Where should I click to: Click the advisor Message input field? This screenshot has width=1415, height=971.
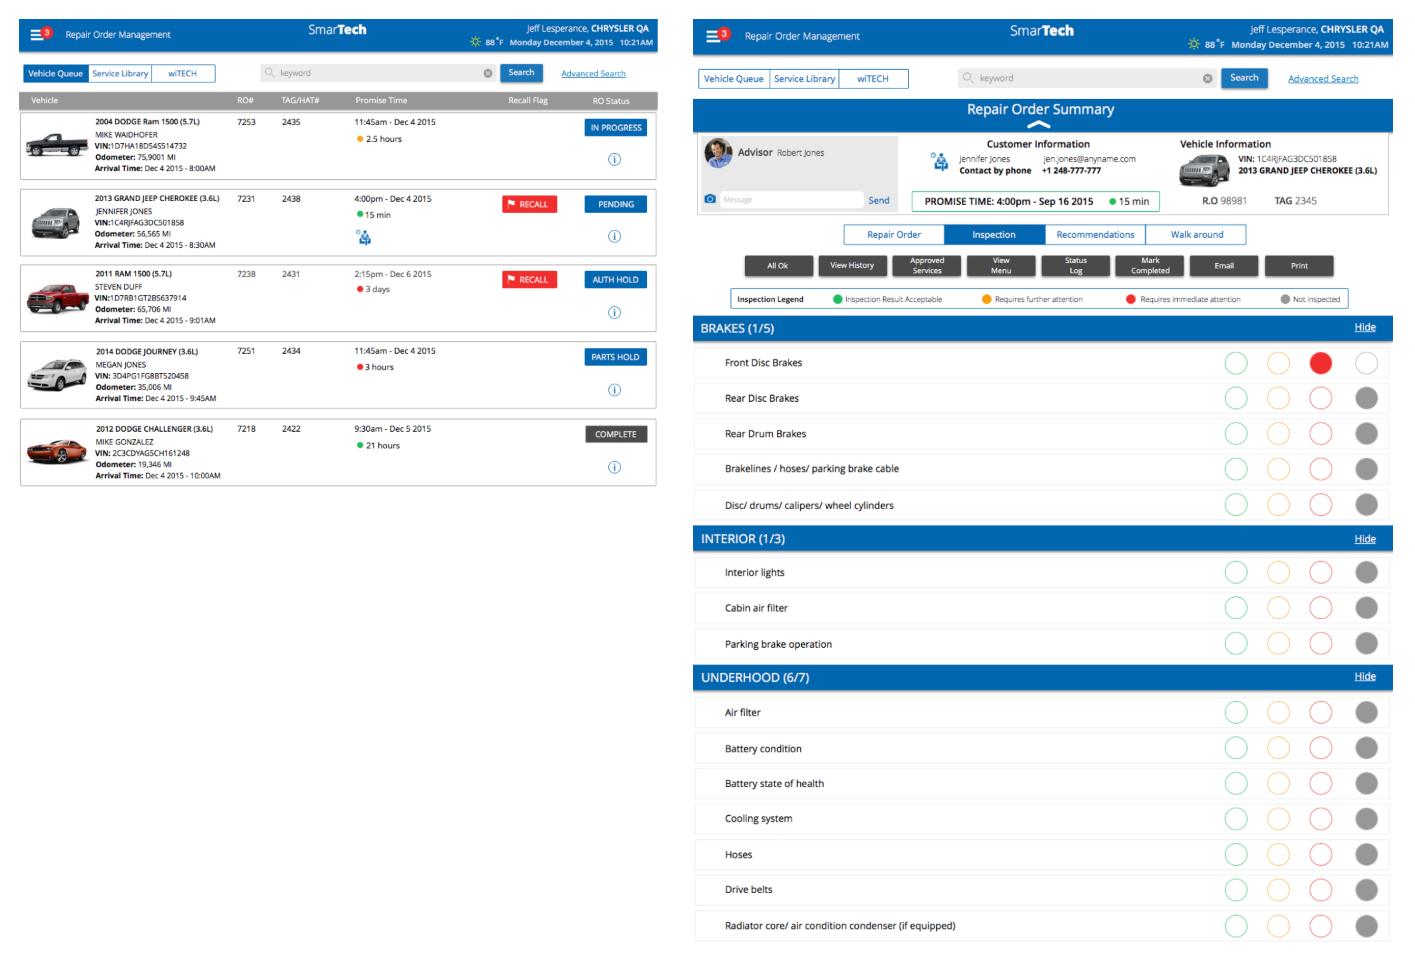pos(790,200)
